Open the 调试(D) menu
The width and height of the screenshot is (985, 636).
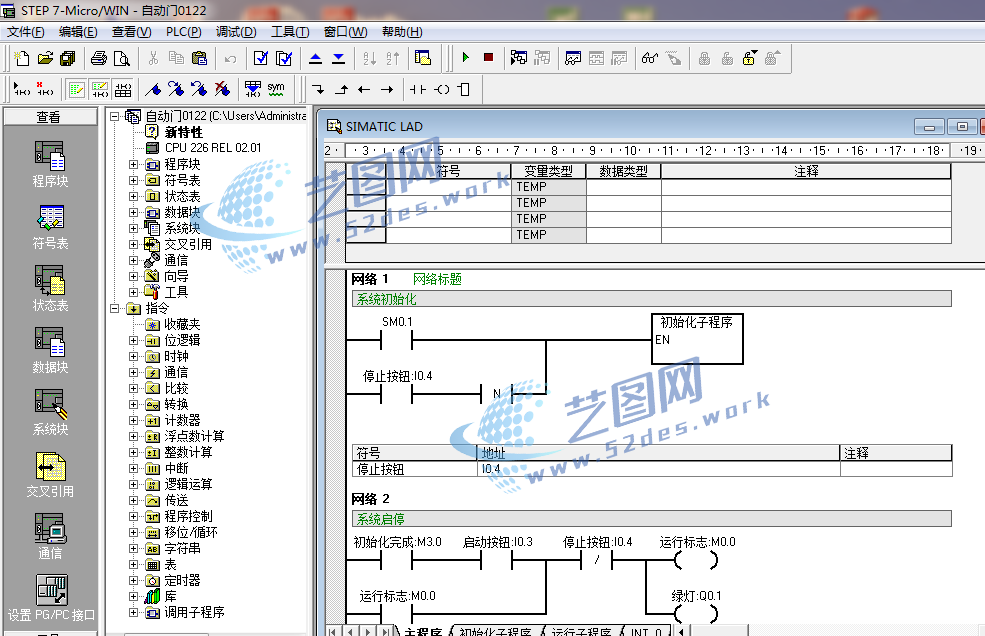236,31
